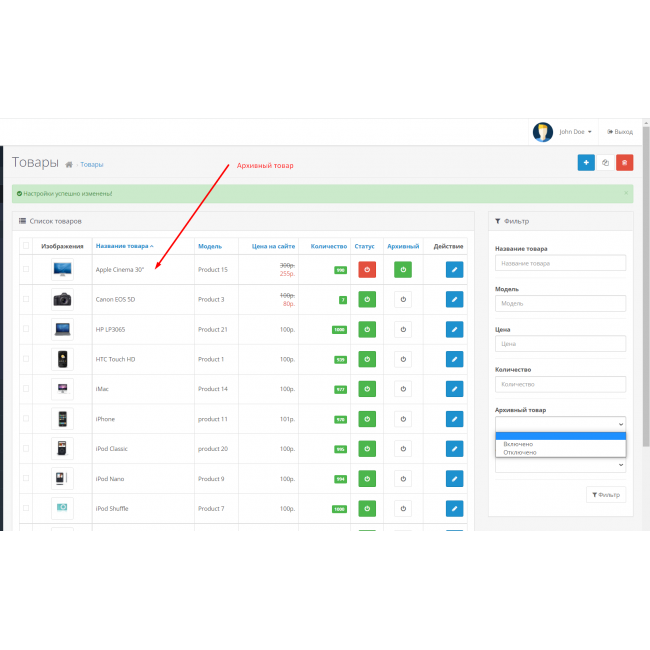This screenshot has width=650, height=650.
Task: Open the John Doe user dropdown
Action: click(x=575, y=132)
